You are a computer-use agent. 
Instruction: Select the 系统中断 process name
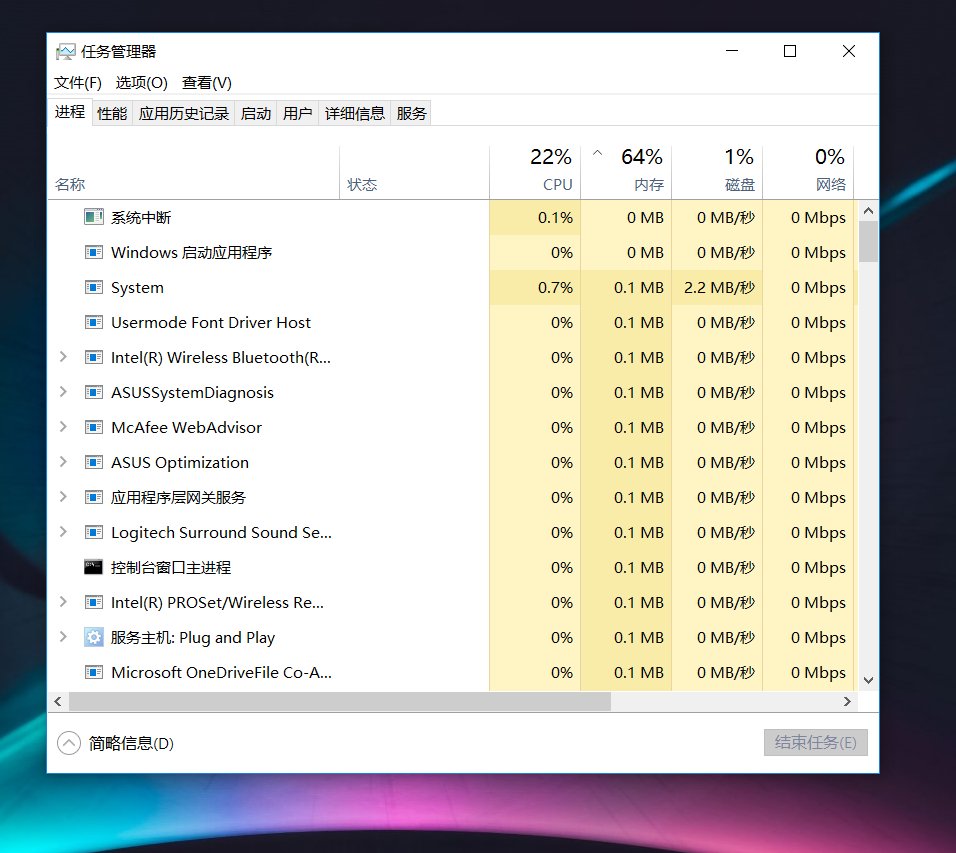pyautogui.click(x=141, y=217)
